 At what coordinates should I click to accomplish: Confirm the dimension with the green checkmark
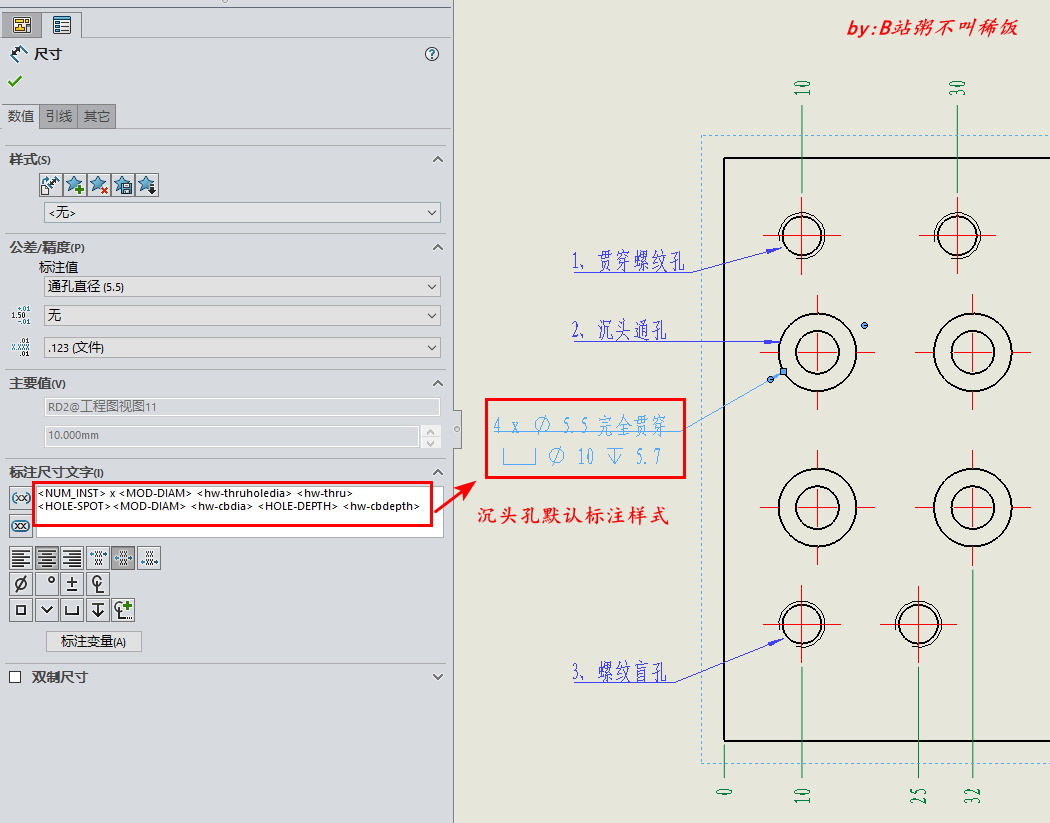click(15, 81)
